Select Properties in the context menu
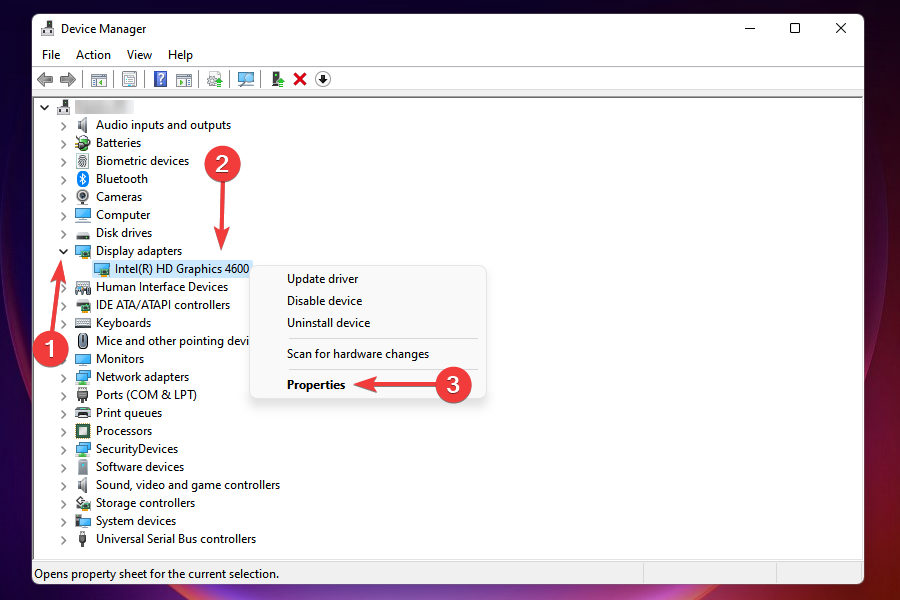Screen dimensions: 900x600 [x=368, y=385]
